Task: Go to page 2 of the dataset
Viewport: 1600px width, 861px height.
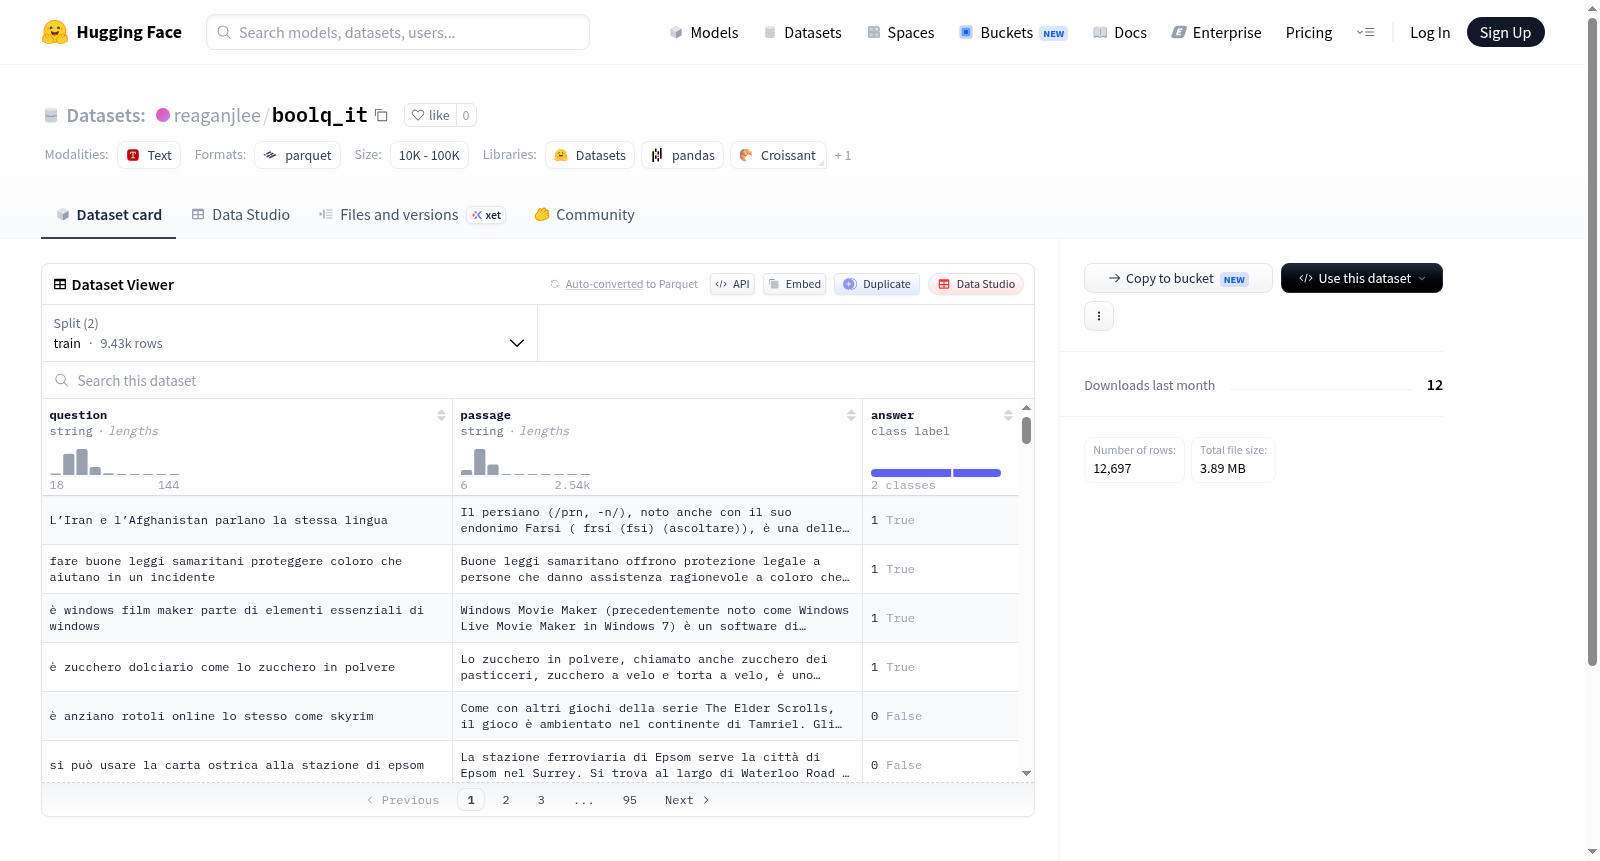Action: point(506,800)
